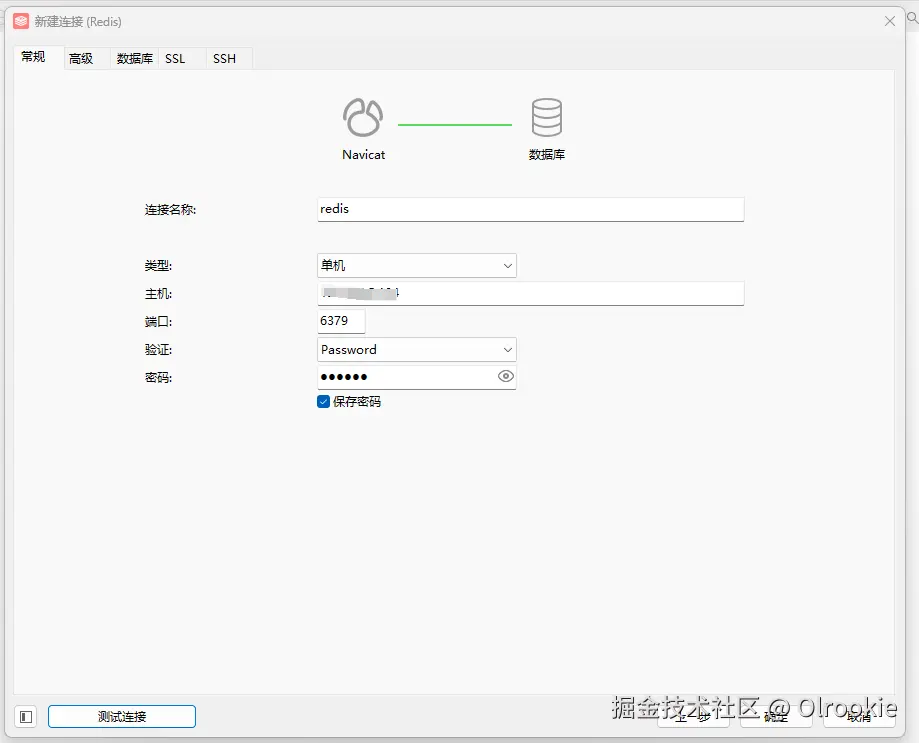919x743 pixels.
Task: Click the 上一步 button
Action: 693,717
